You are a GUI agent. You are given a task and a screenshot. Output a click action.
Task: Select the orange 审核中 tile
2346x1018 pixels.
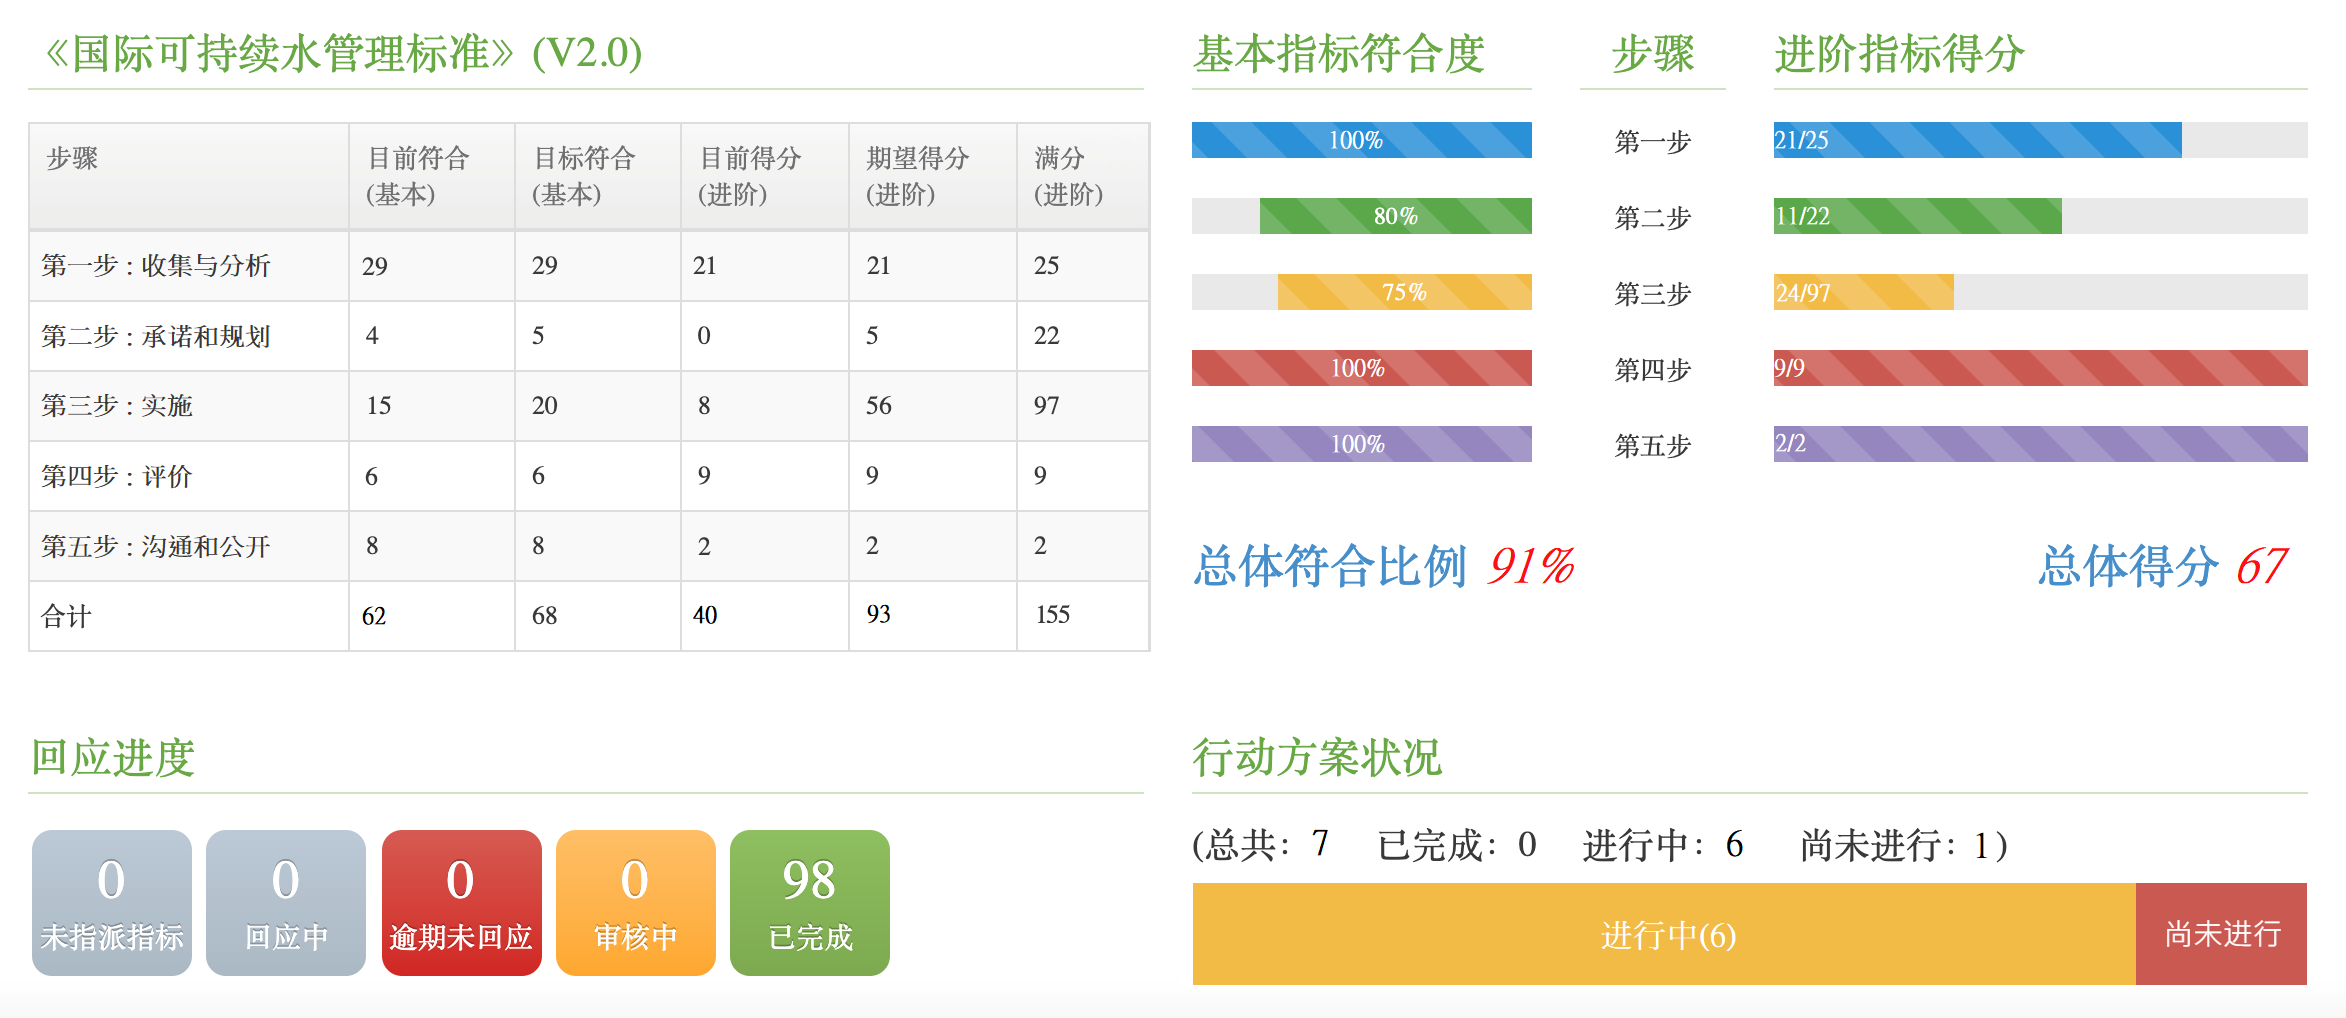636,902
